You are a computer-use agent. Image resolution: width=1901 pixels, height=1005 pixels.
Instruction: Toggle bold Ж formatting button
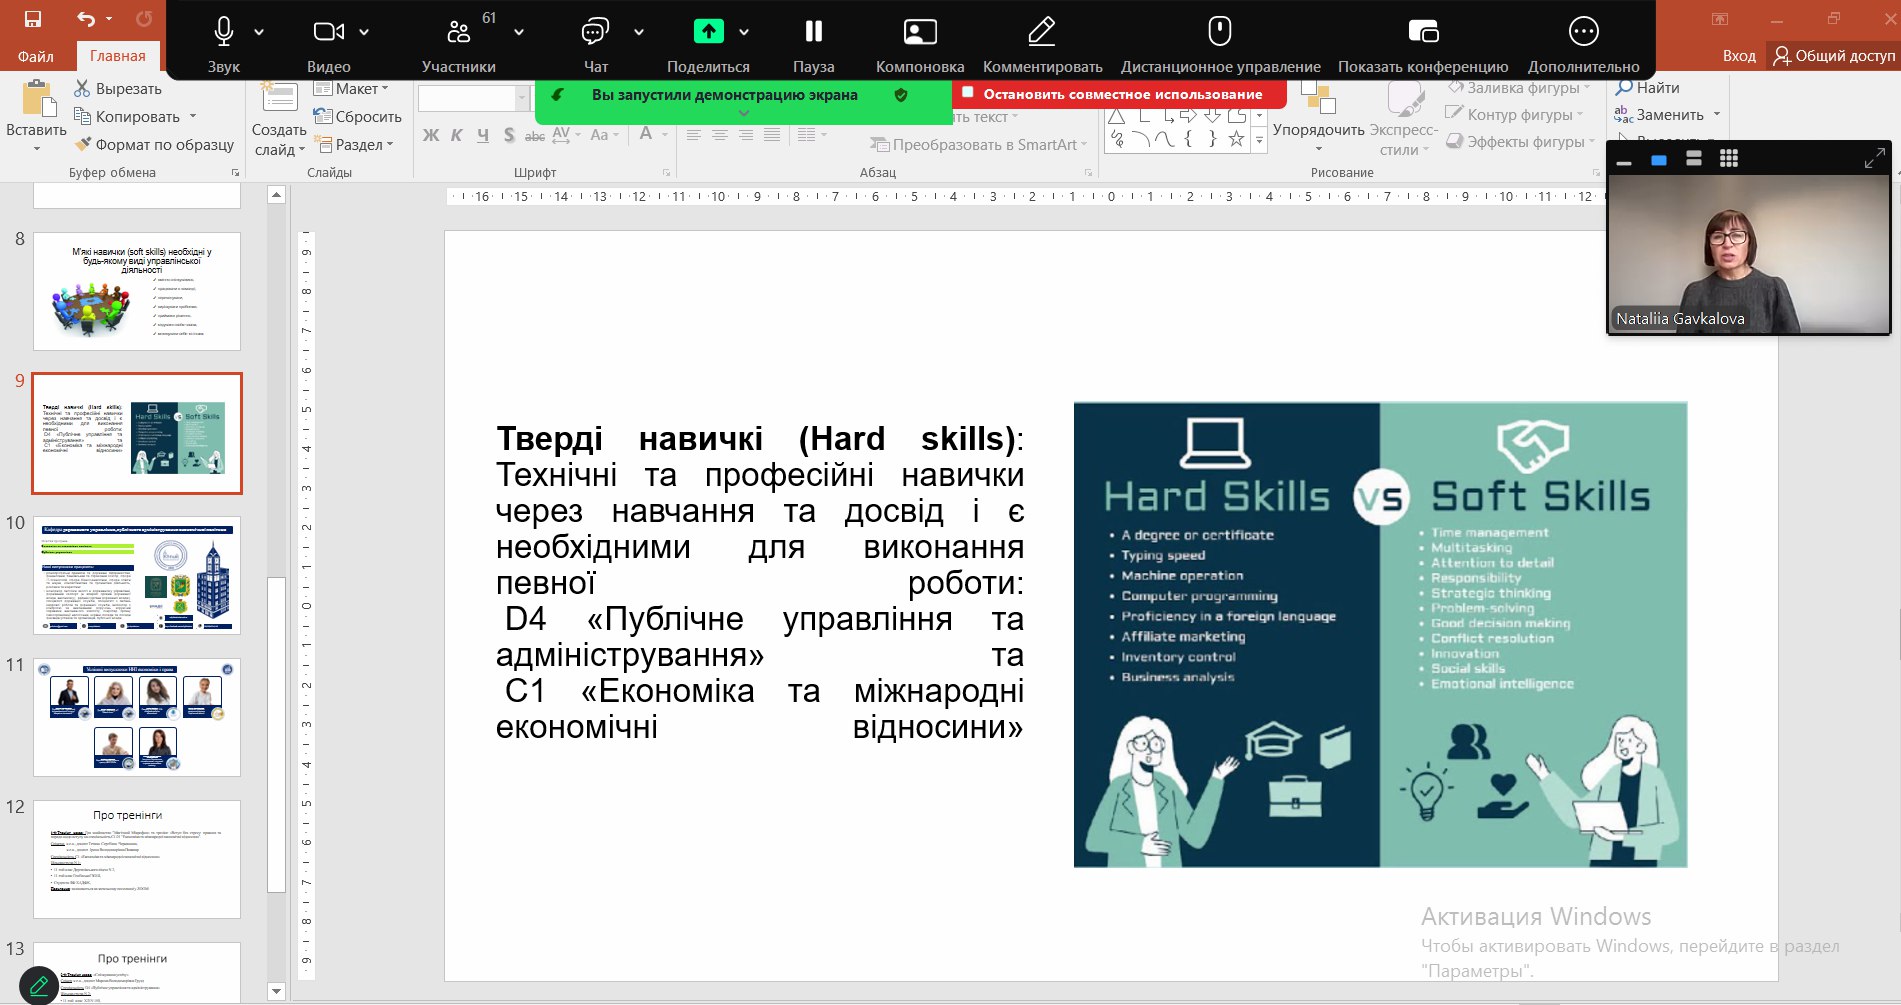pyautogui.click(x=431, y=135)
